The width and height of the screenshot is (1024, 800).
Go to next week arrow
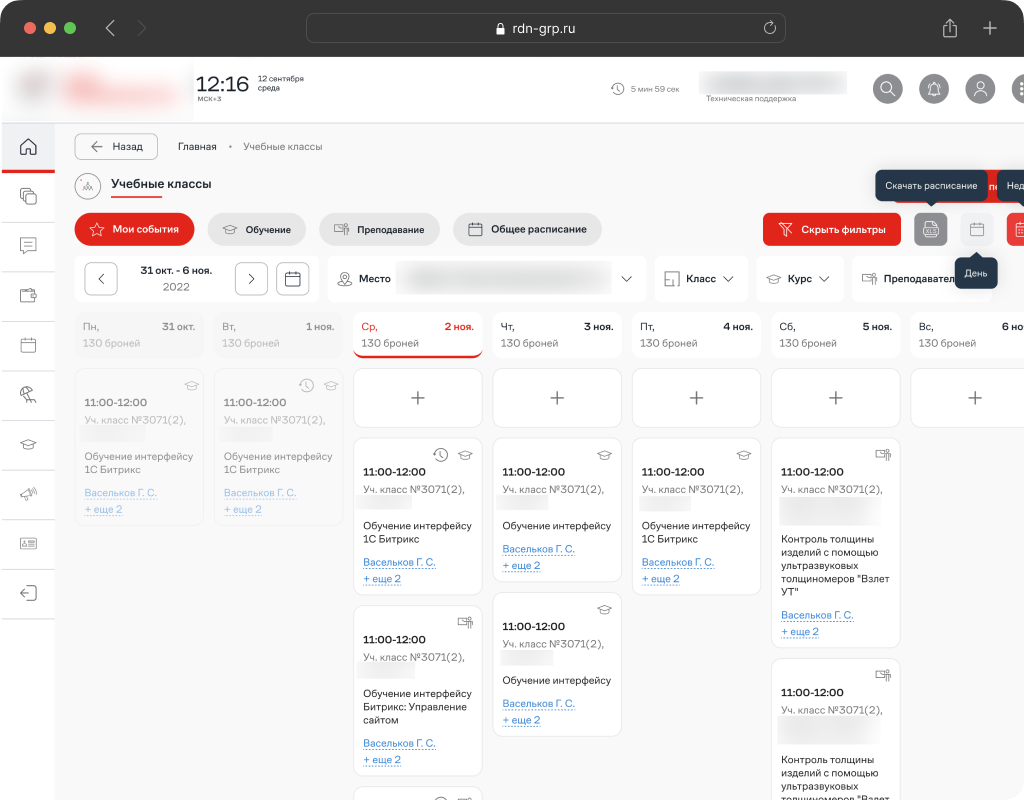[x=251, y=279]
